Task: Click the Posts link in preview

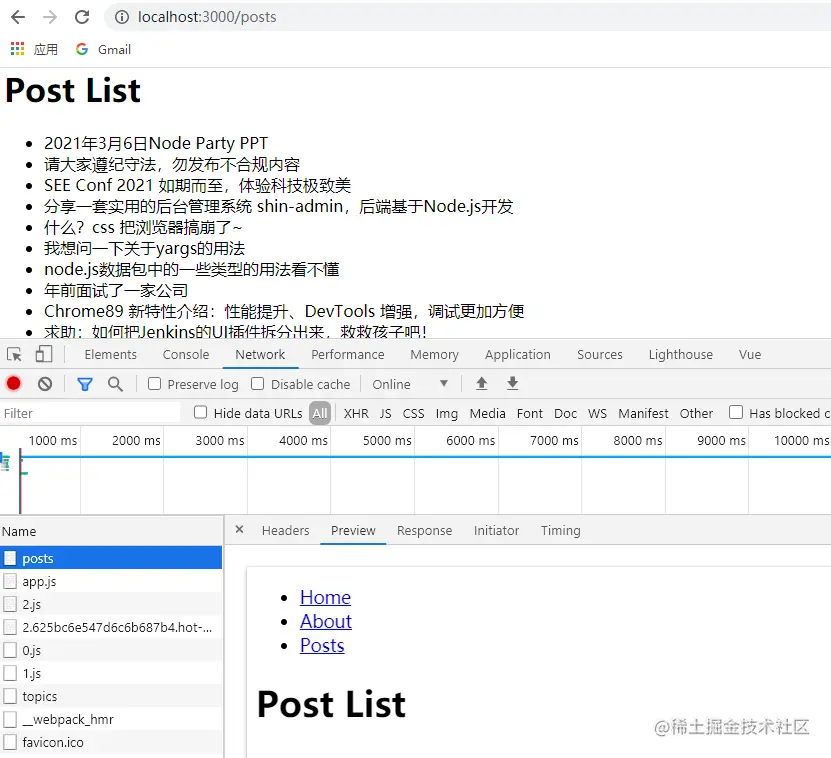Action: click(322, 646)
